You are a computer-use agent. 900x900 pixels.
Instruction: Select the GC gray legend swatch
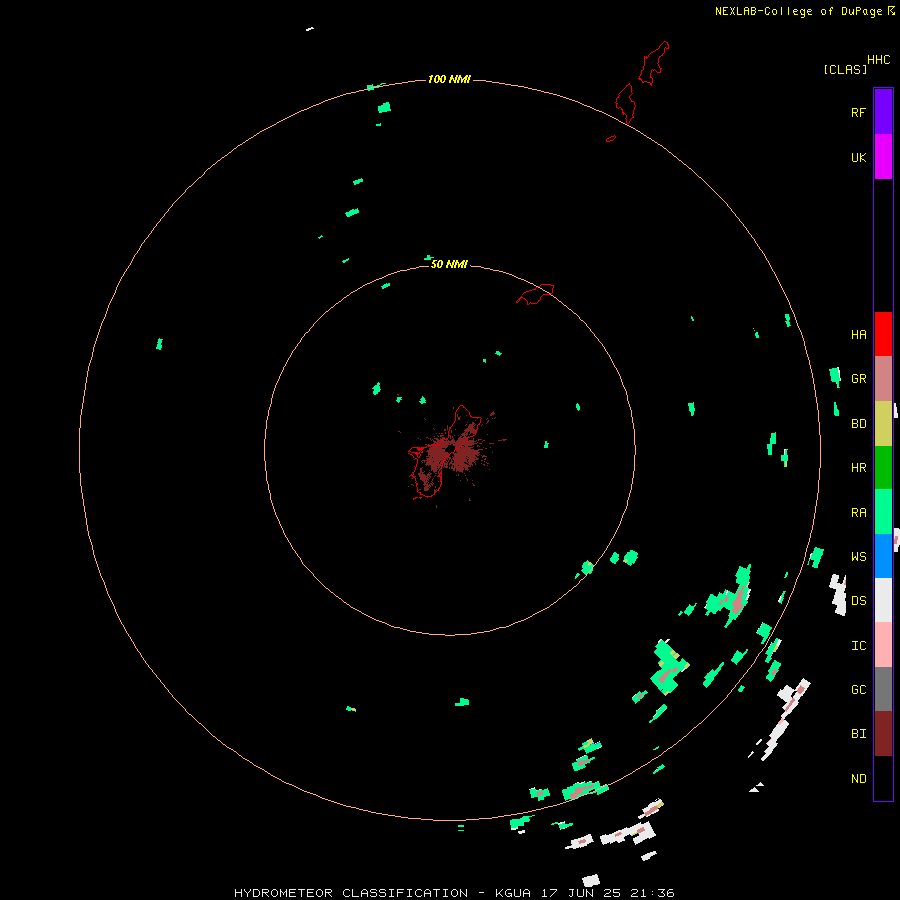coord(883,689)
